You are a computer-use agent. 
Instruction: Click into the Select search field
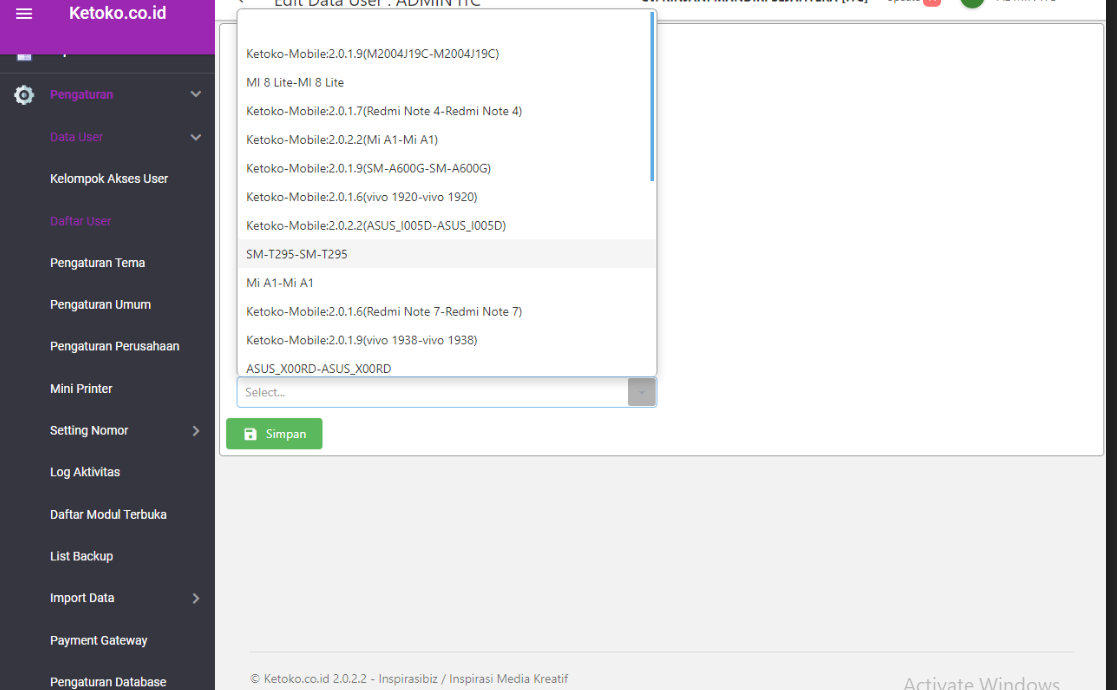430,392
